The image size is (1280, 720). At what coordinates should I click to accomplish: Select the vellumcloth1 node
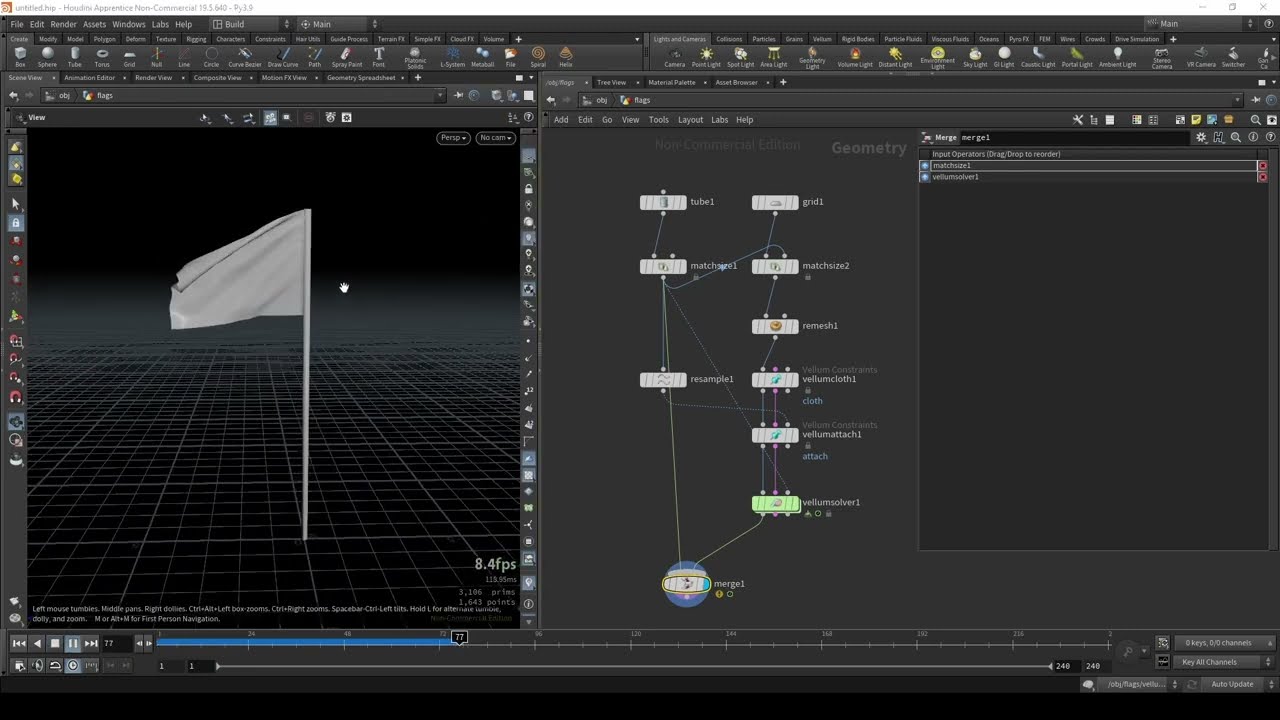[x=776, y=380]
